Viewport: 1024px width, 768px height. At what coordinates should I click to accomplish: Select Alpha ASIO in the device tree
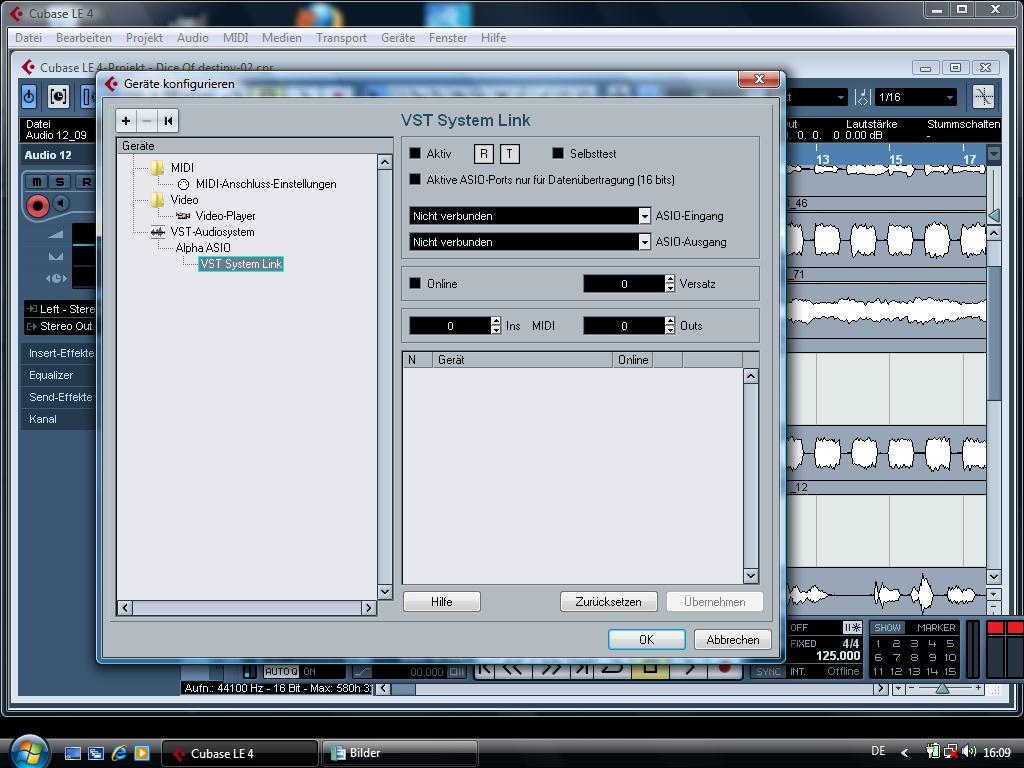pyautogui.click(x=203, y=248)
